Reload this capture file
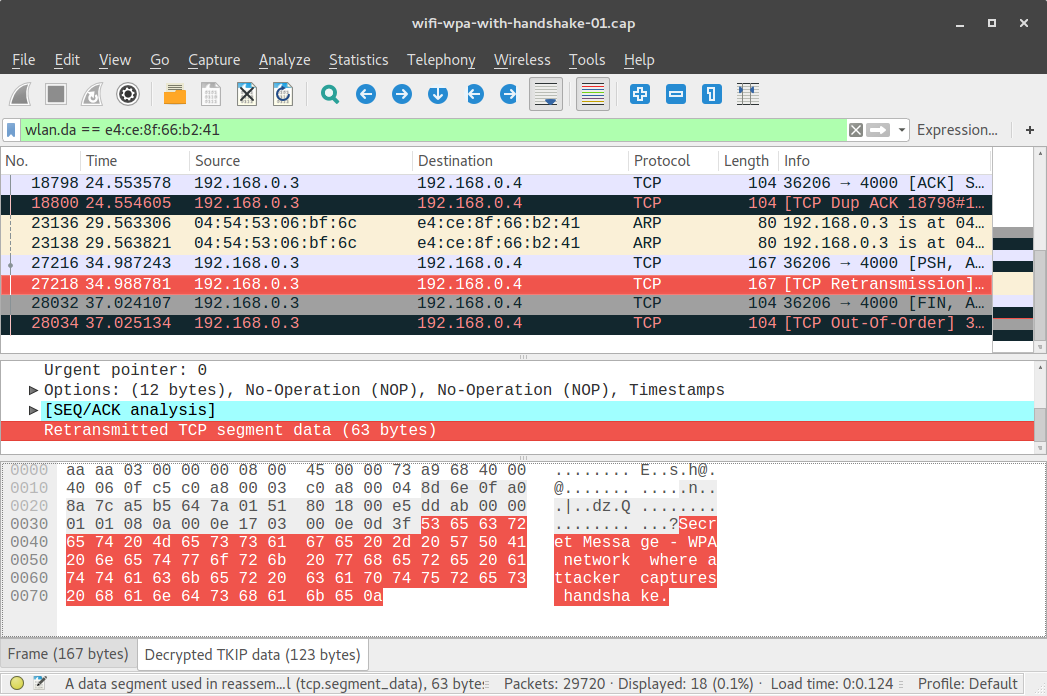The height and width of the screenshot is (696, 1047). [282, 93]
